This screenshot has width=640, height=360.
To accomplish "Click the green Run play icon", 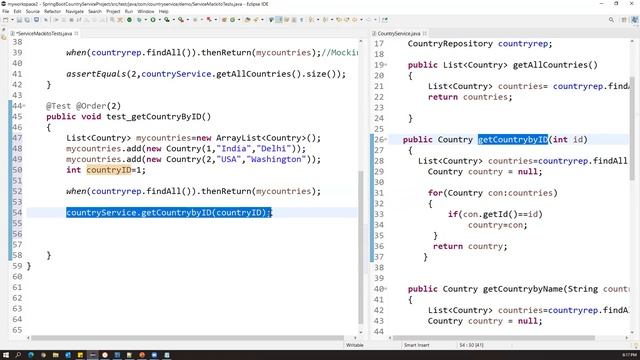I will [153, 20].
